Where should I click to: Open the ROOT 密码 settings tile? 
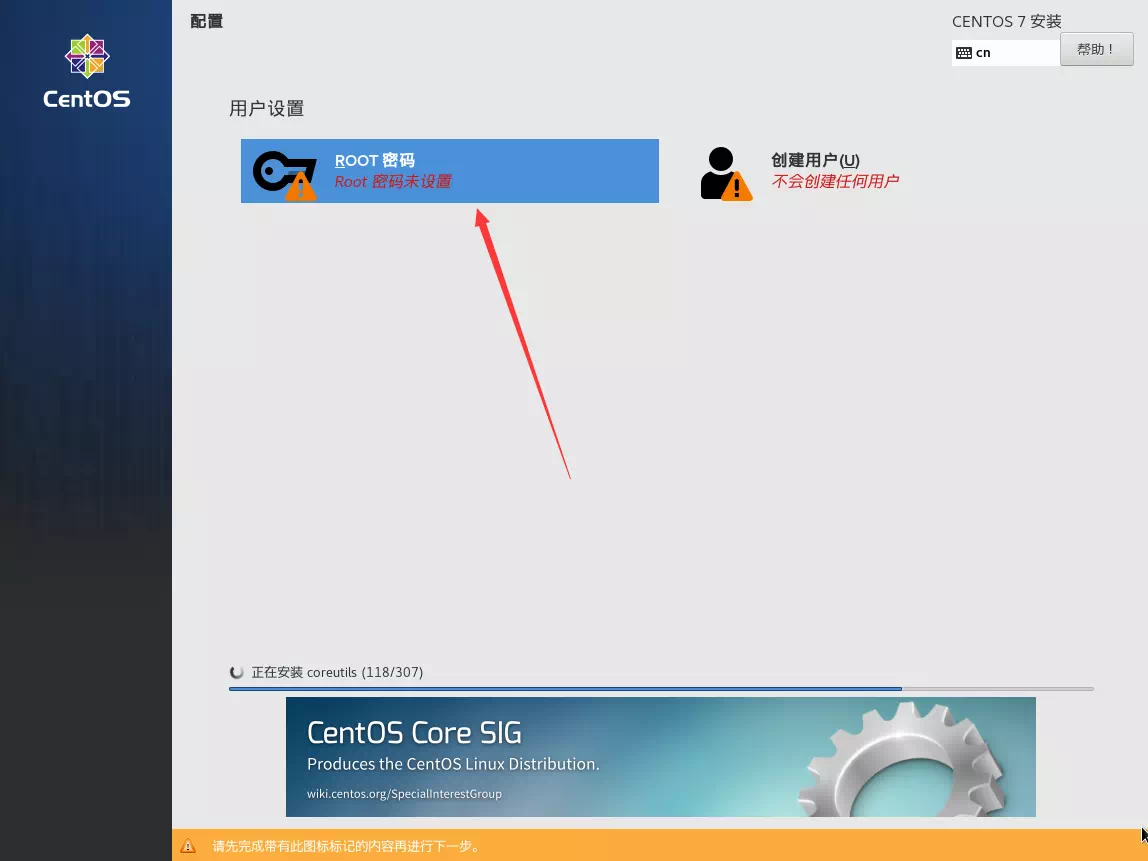[x=450, y=171]
